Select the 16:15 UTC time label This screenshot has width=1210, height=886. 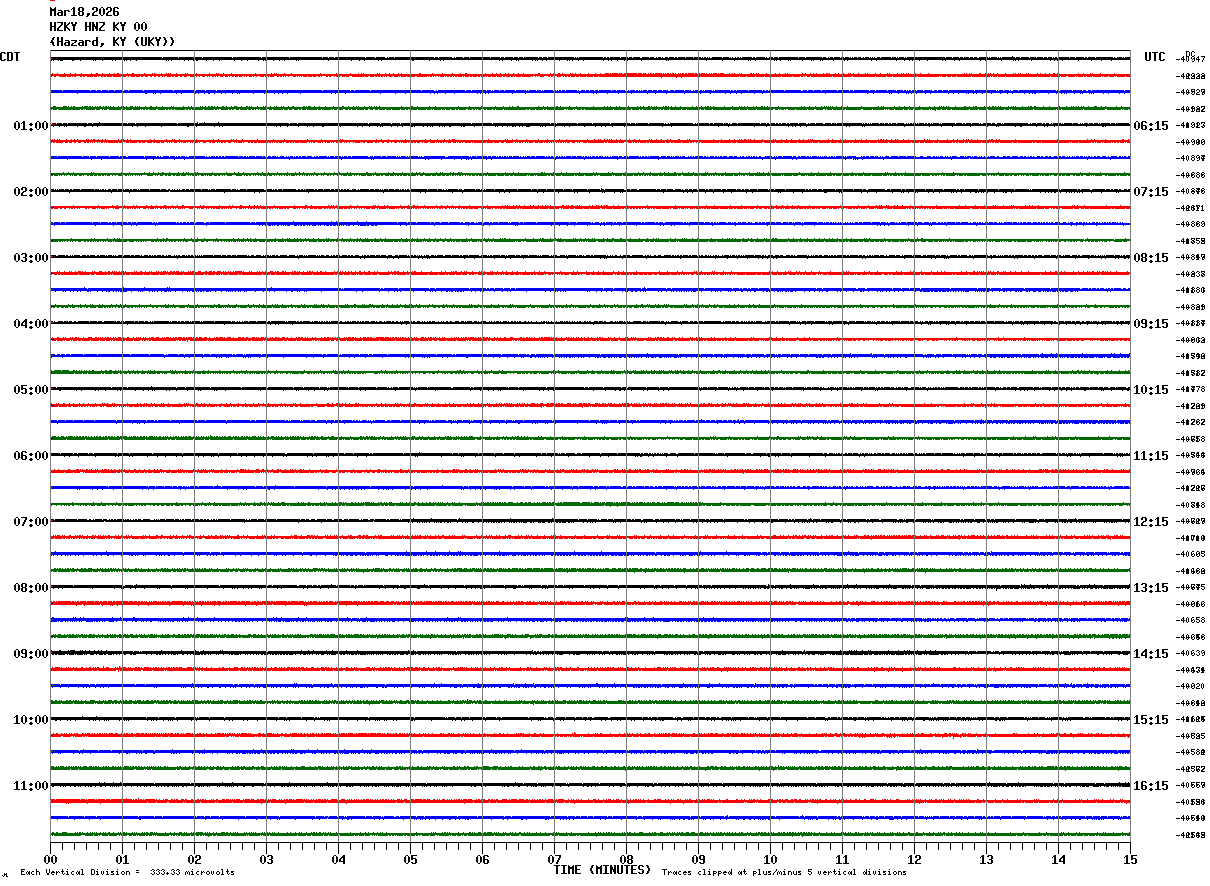click(x=1151, y=786)
